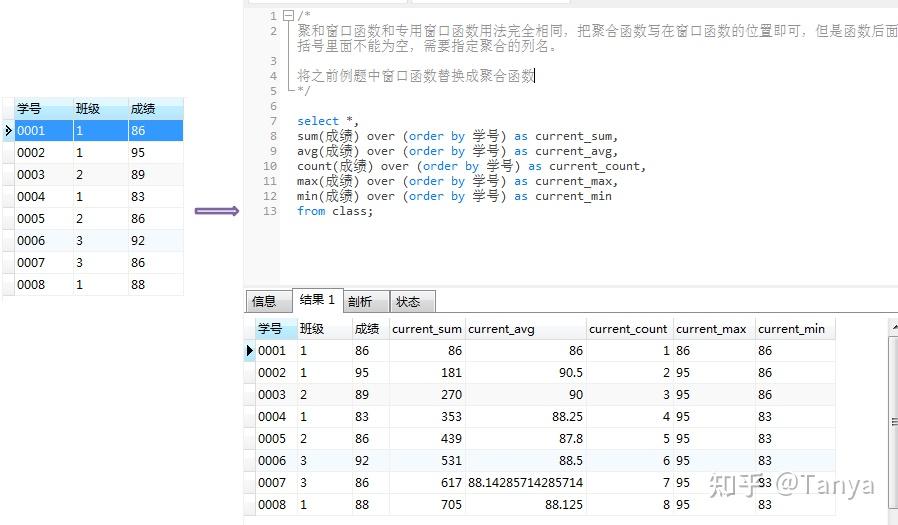Select row 0007 in the source table
The width and height of the screenshot is (898, 525).
[x=93, y=263]
